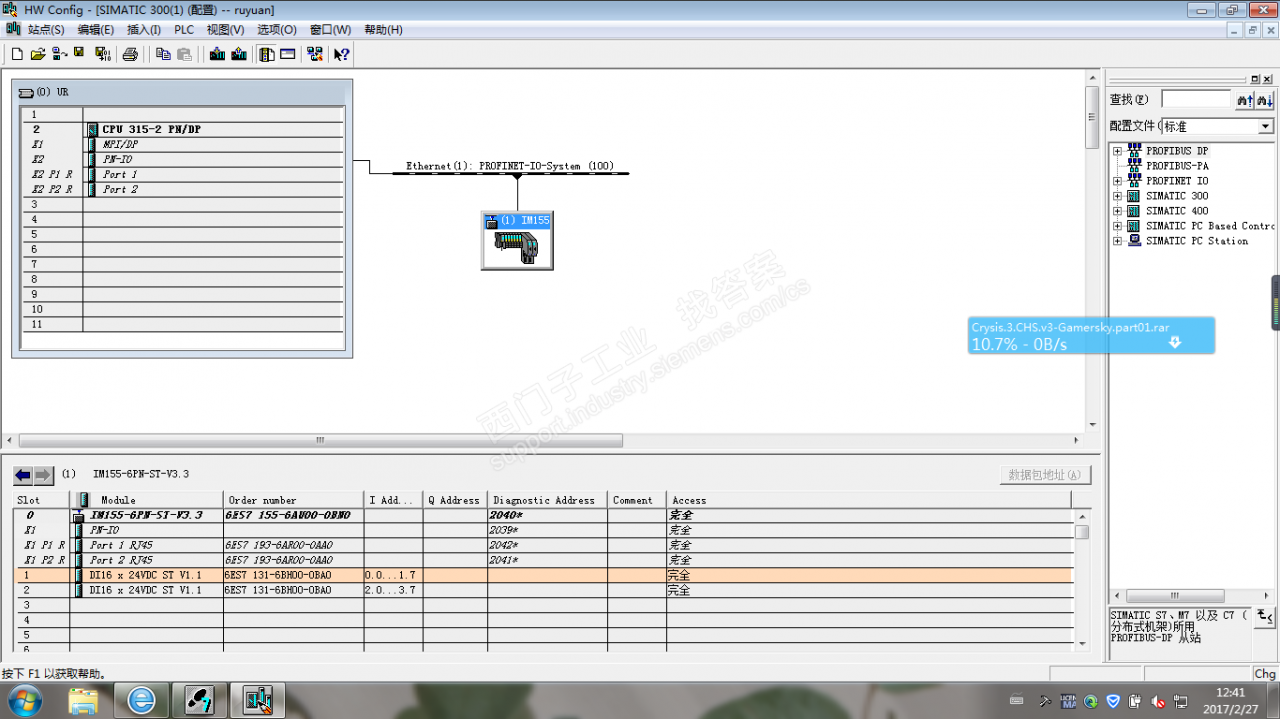Open the 帮助(H) Help menu
The width and height of the screenshot is (1280, 719).
tap(383, 30)
